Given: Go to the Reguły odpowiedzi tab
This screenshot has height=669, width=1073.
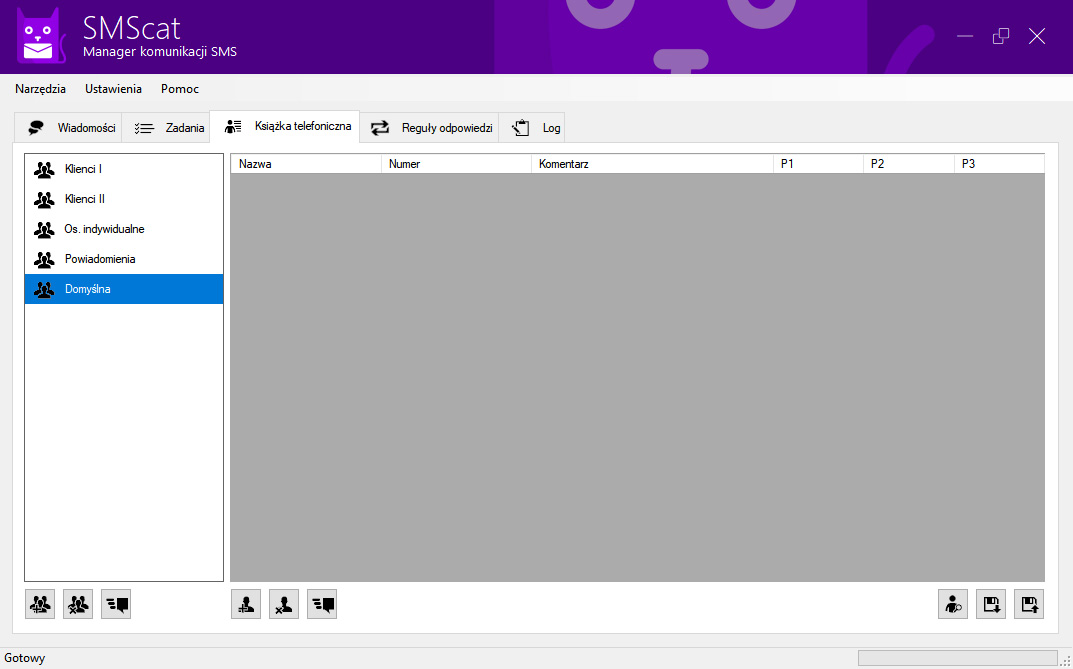Looking at the screenshot, I should pos(429,128).
